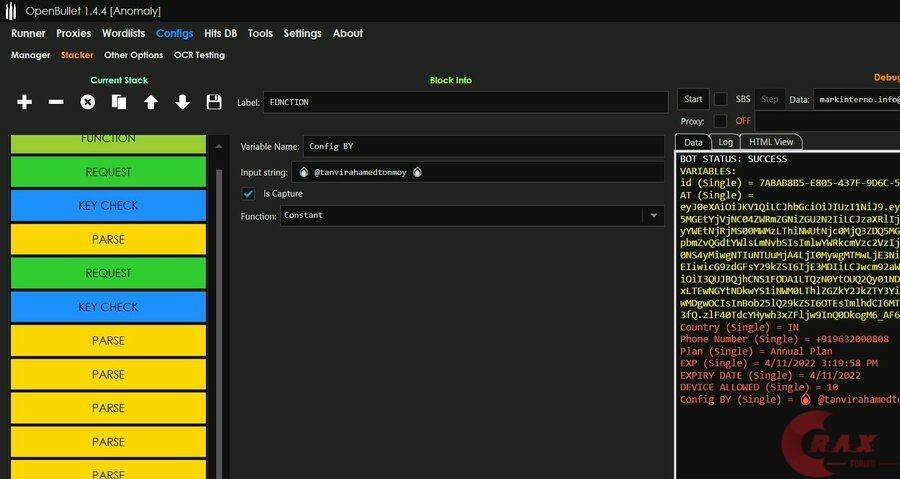Save the config with the floppy icon

[x=214, y=103]
